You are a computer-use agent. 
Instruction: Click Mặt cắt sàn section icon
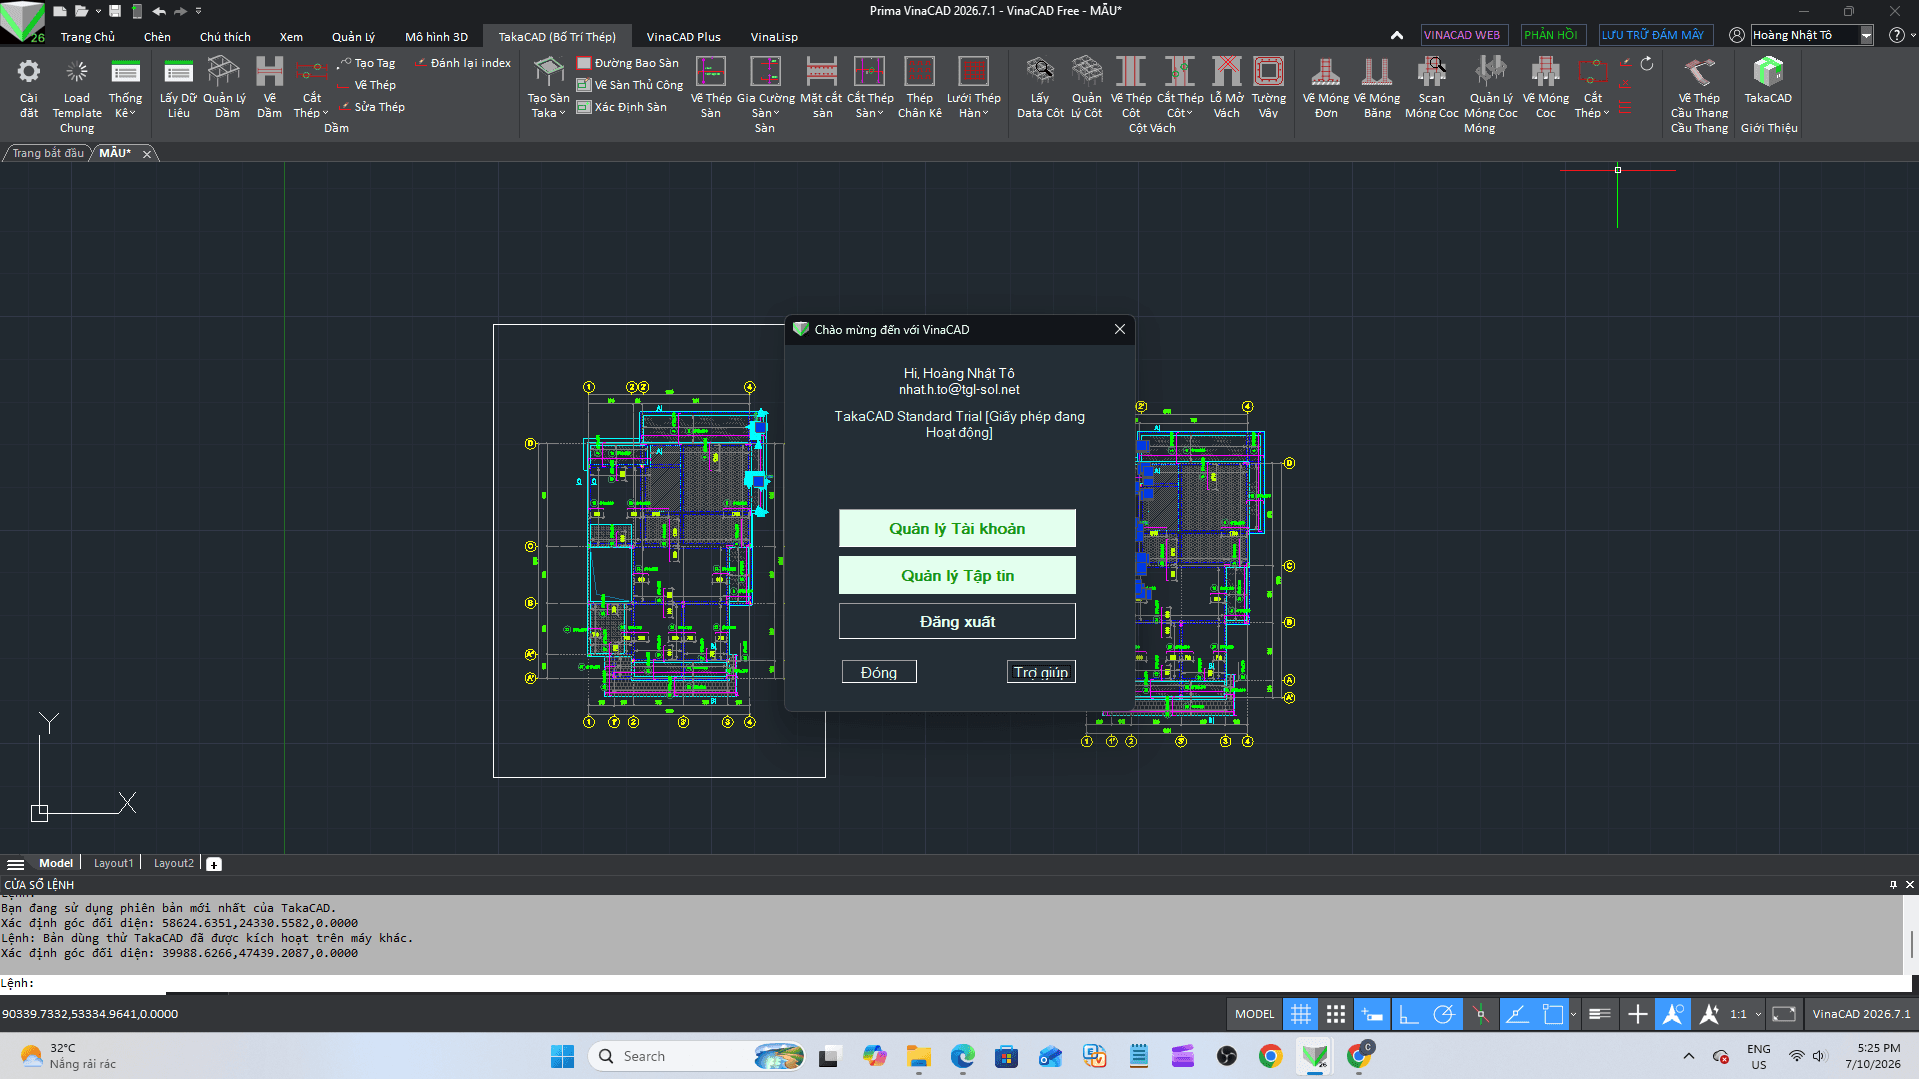click(821, 88)
